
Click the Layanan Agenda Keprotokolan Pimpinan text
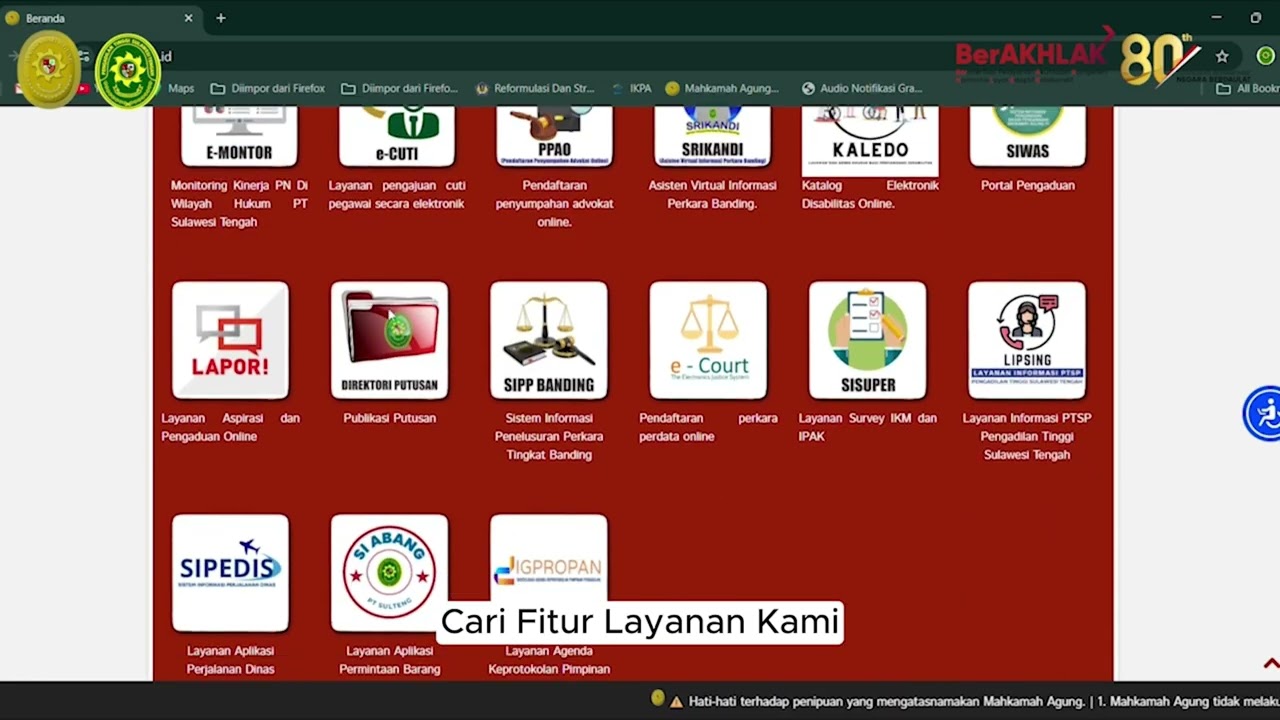[549, 660]
